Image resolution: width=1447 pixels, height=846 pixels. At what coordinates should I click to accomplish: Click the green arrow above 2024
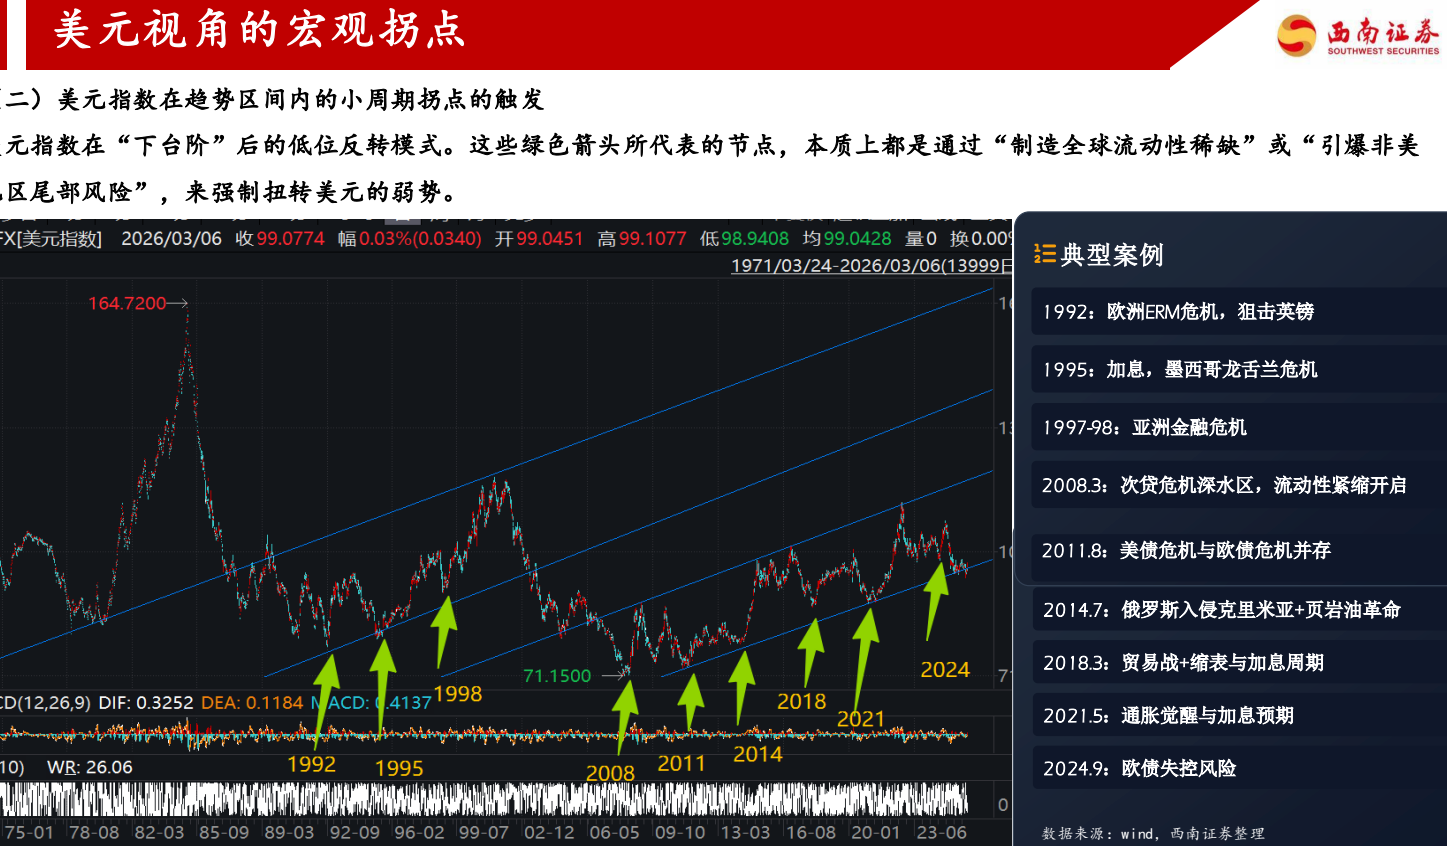click(x=935, y=600)
